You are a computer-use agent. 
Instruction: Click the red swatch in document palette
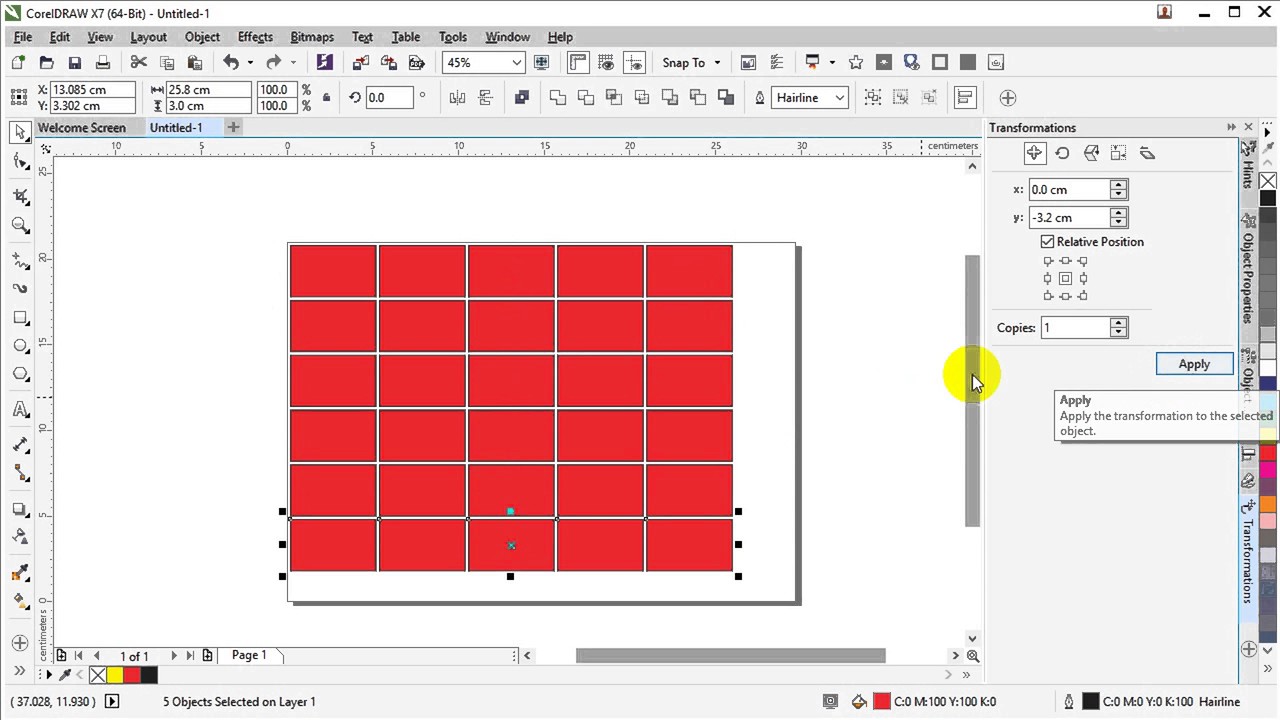(131, 675)
